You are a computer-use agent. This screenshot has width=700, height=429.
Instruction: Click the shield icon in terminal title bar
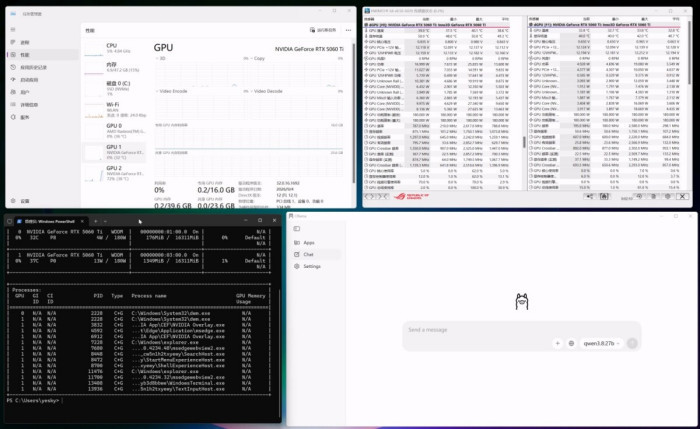pos(10,221)
